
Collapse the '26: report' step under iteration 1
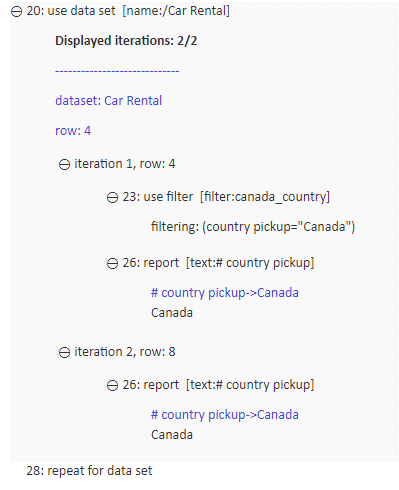coord(112,264)
